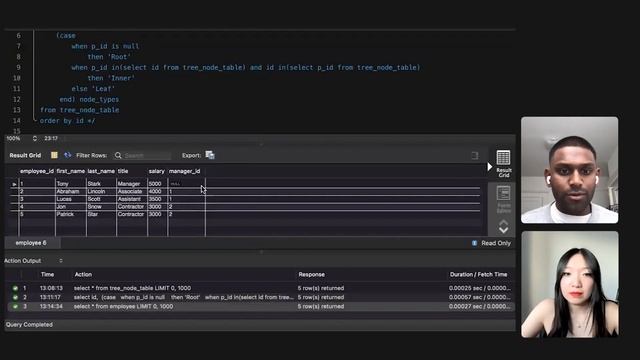Viewport: 640px width, 360px height.
Task: Click the Associate title cell
Action: [132, 191]
